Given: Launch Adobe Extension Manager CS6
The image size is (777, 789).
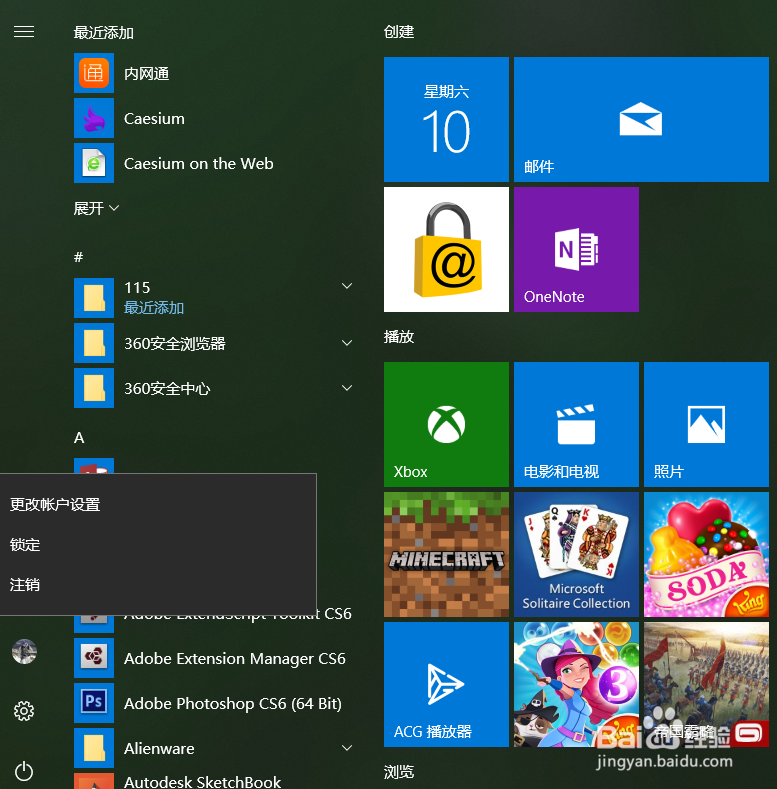Looking at the screenshot, I should point(214,658).
